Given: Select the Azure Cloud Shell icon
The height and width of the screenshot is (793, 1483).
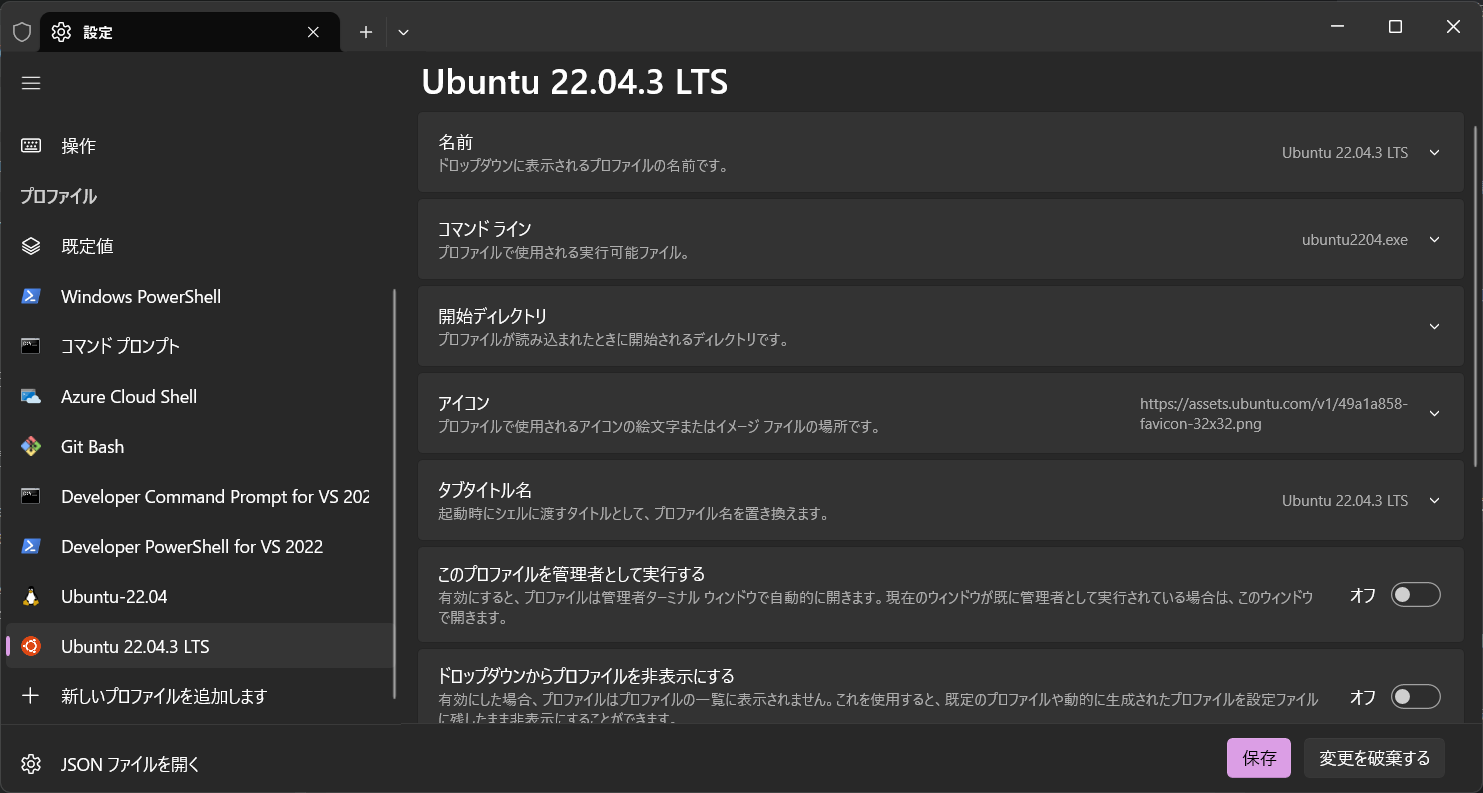Looking at the screenshot, I should click(31, 396).
